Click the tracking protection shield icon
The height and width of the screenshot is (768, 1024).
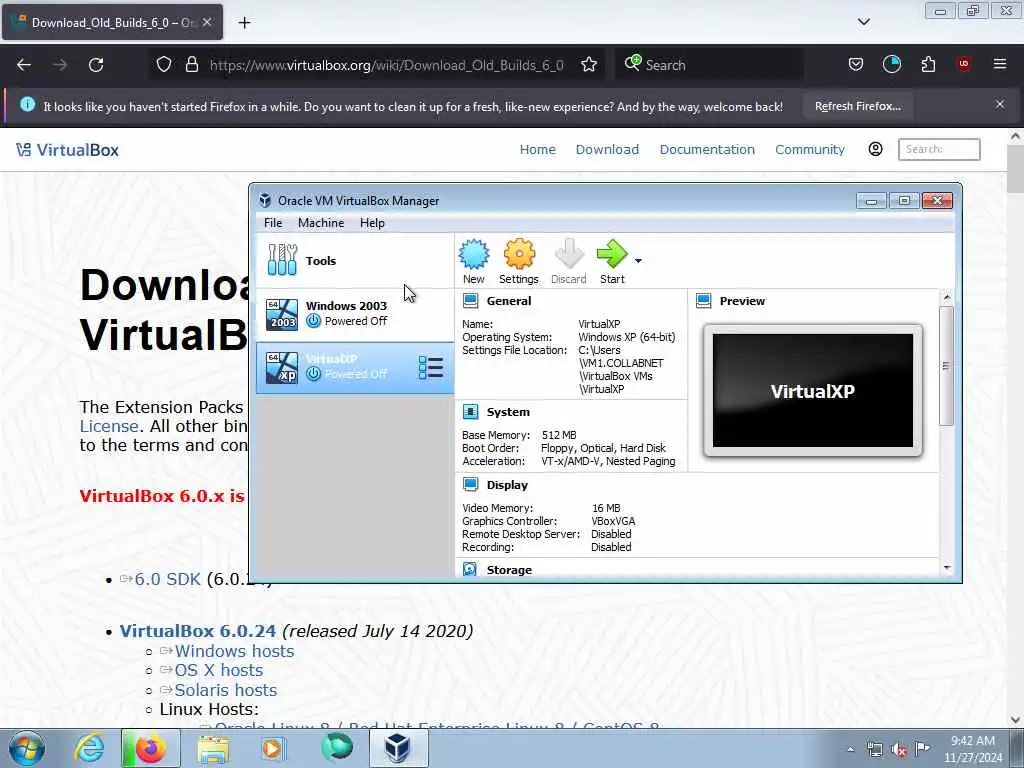pos(164,65)
